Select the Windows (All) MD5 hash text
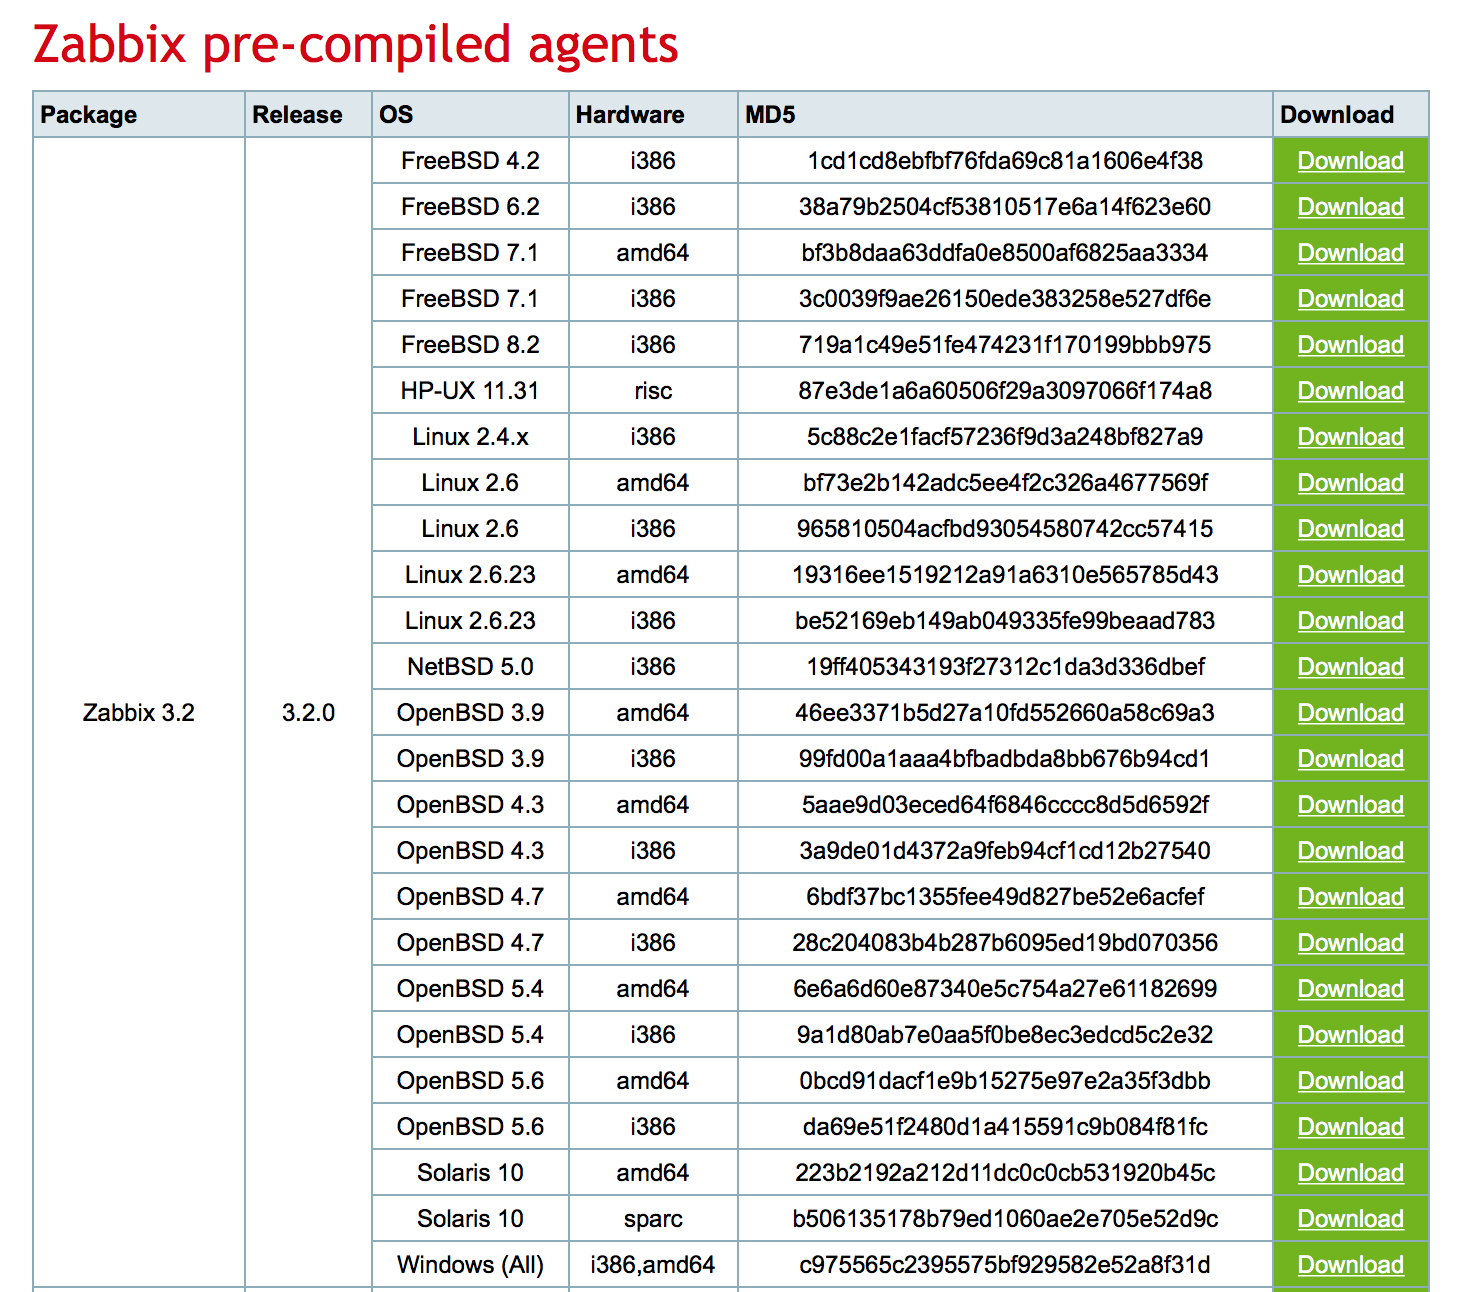This screenshot has width=1468, height=1292. click(1005, 1265)
